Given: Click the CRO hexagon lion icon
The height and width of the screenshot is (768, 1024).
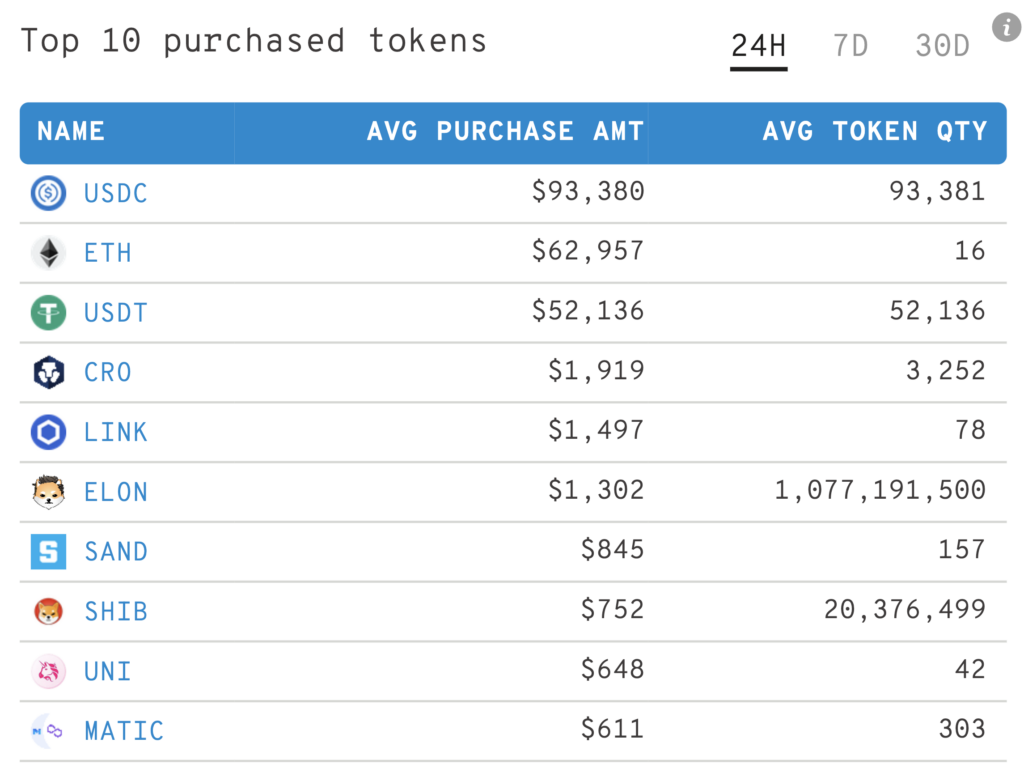Looking at the screenshot, I should click(x=48, y=372).
